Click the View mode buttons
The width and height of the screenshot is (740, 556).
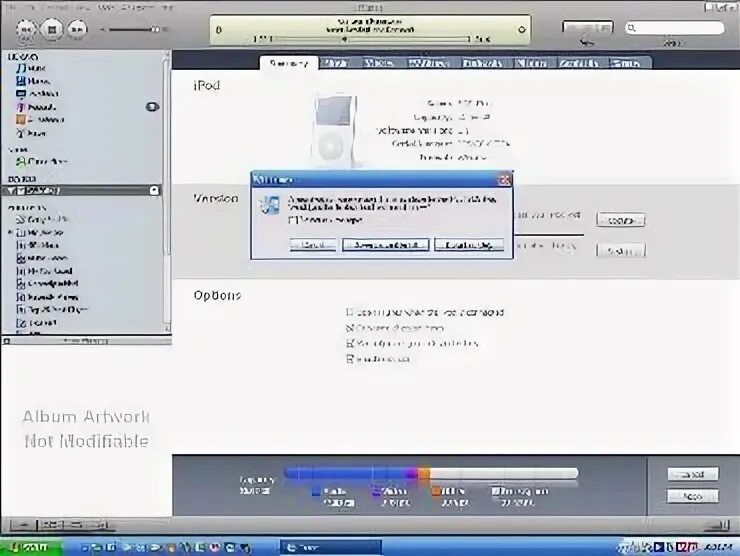coord(588,28)
